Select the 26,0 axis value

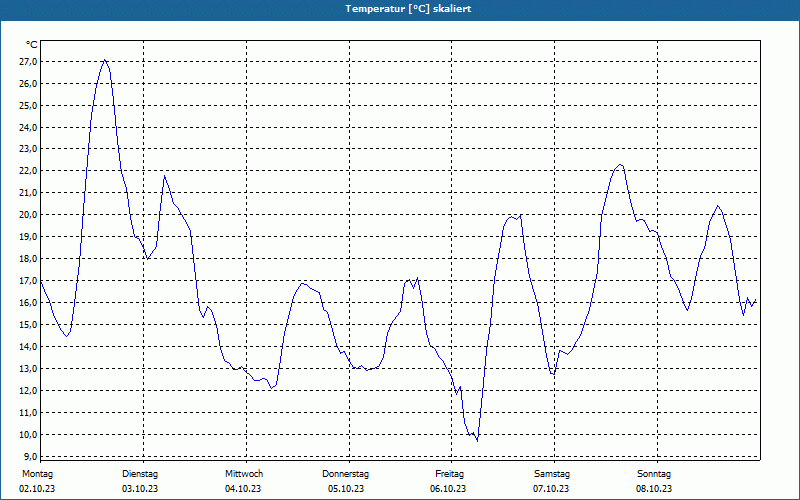click(28, 84)
